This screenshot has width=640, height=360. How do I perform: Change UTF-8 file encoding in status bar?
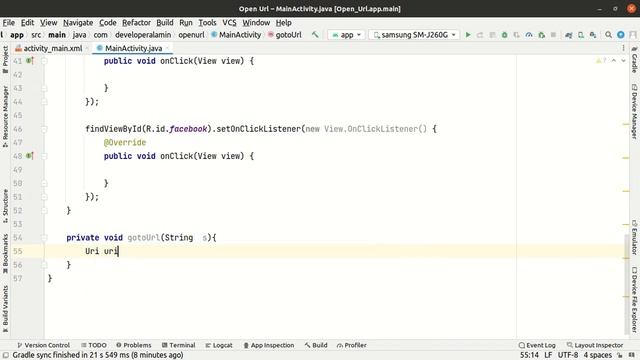[568, 355]
